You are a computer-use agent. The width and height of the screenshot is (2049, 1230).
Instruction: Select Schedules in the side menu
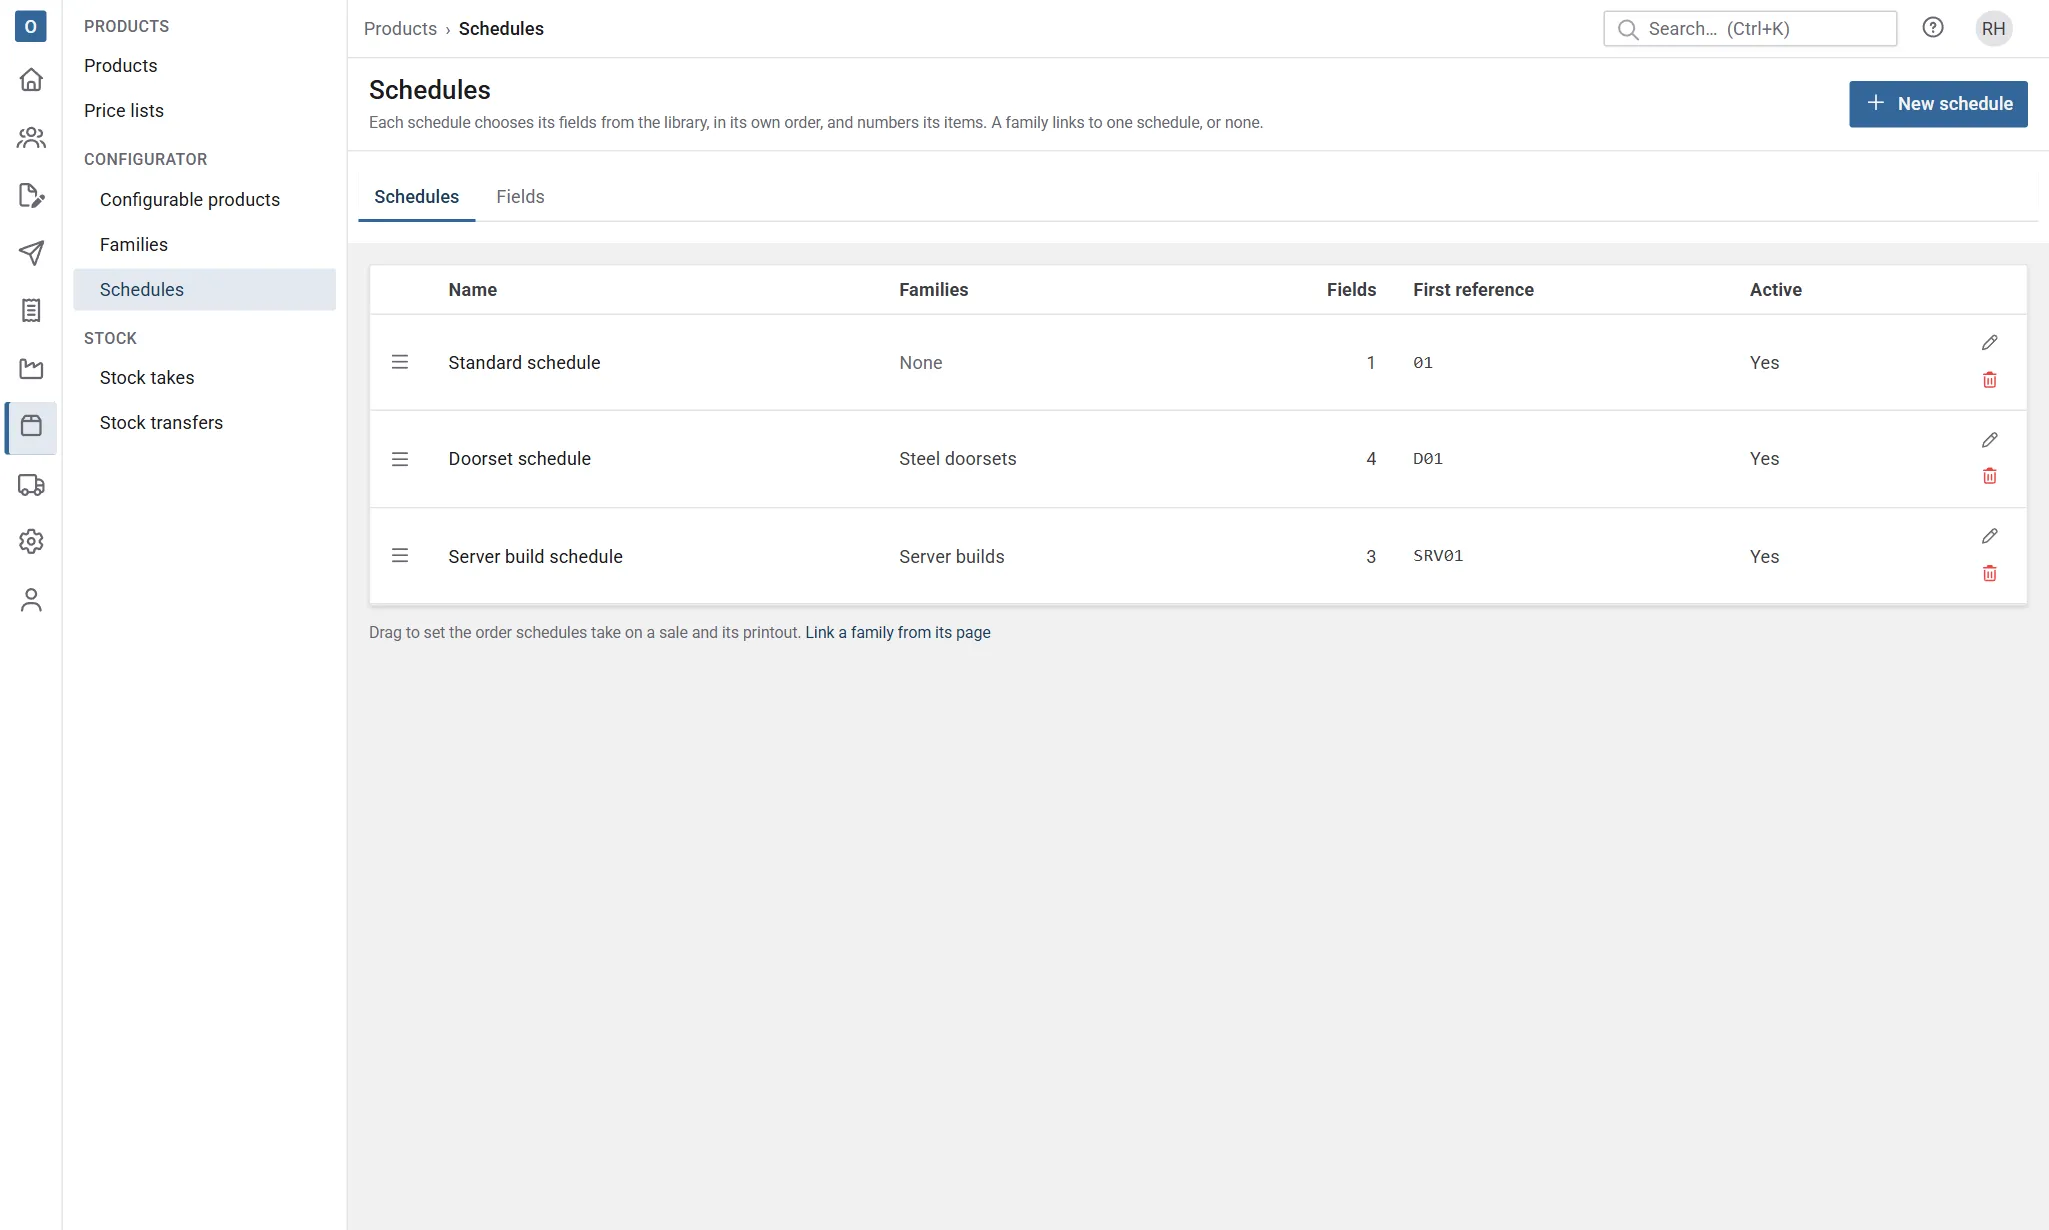tap(204, 289)
